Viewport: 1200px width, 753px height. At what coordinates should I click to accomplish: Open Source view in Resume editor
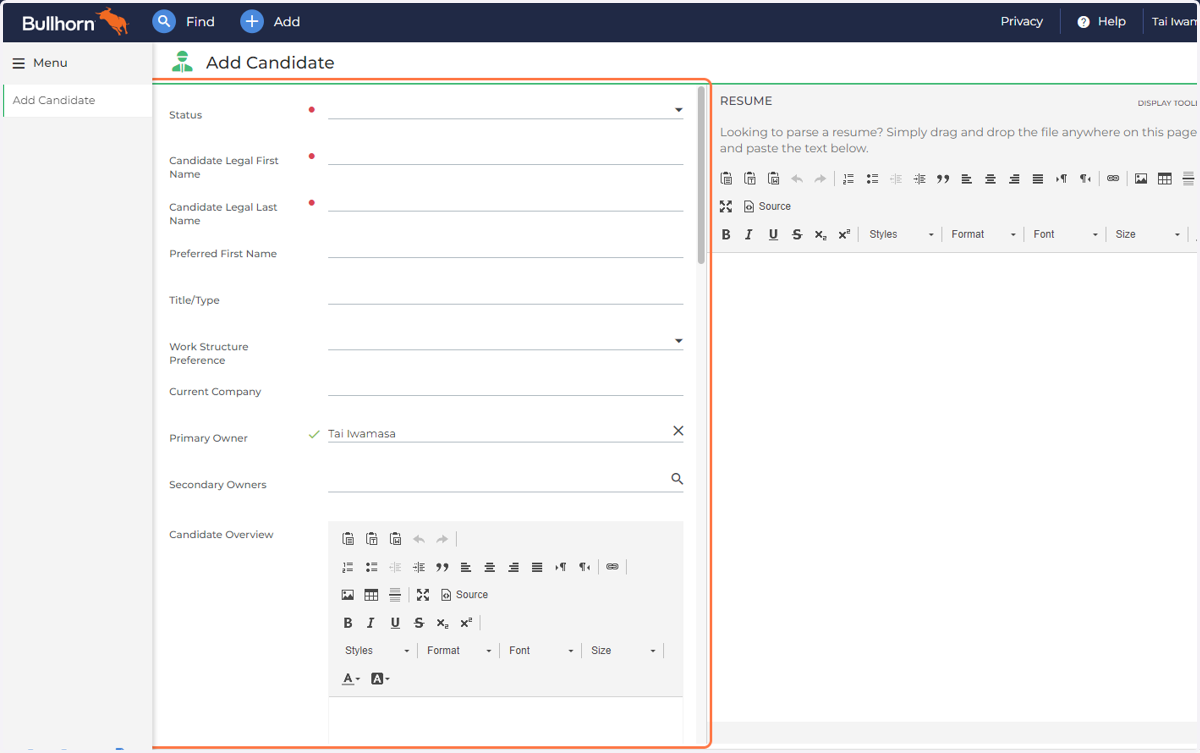(x=768, y=207)
